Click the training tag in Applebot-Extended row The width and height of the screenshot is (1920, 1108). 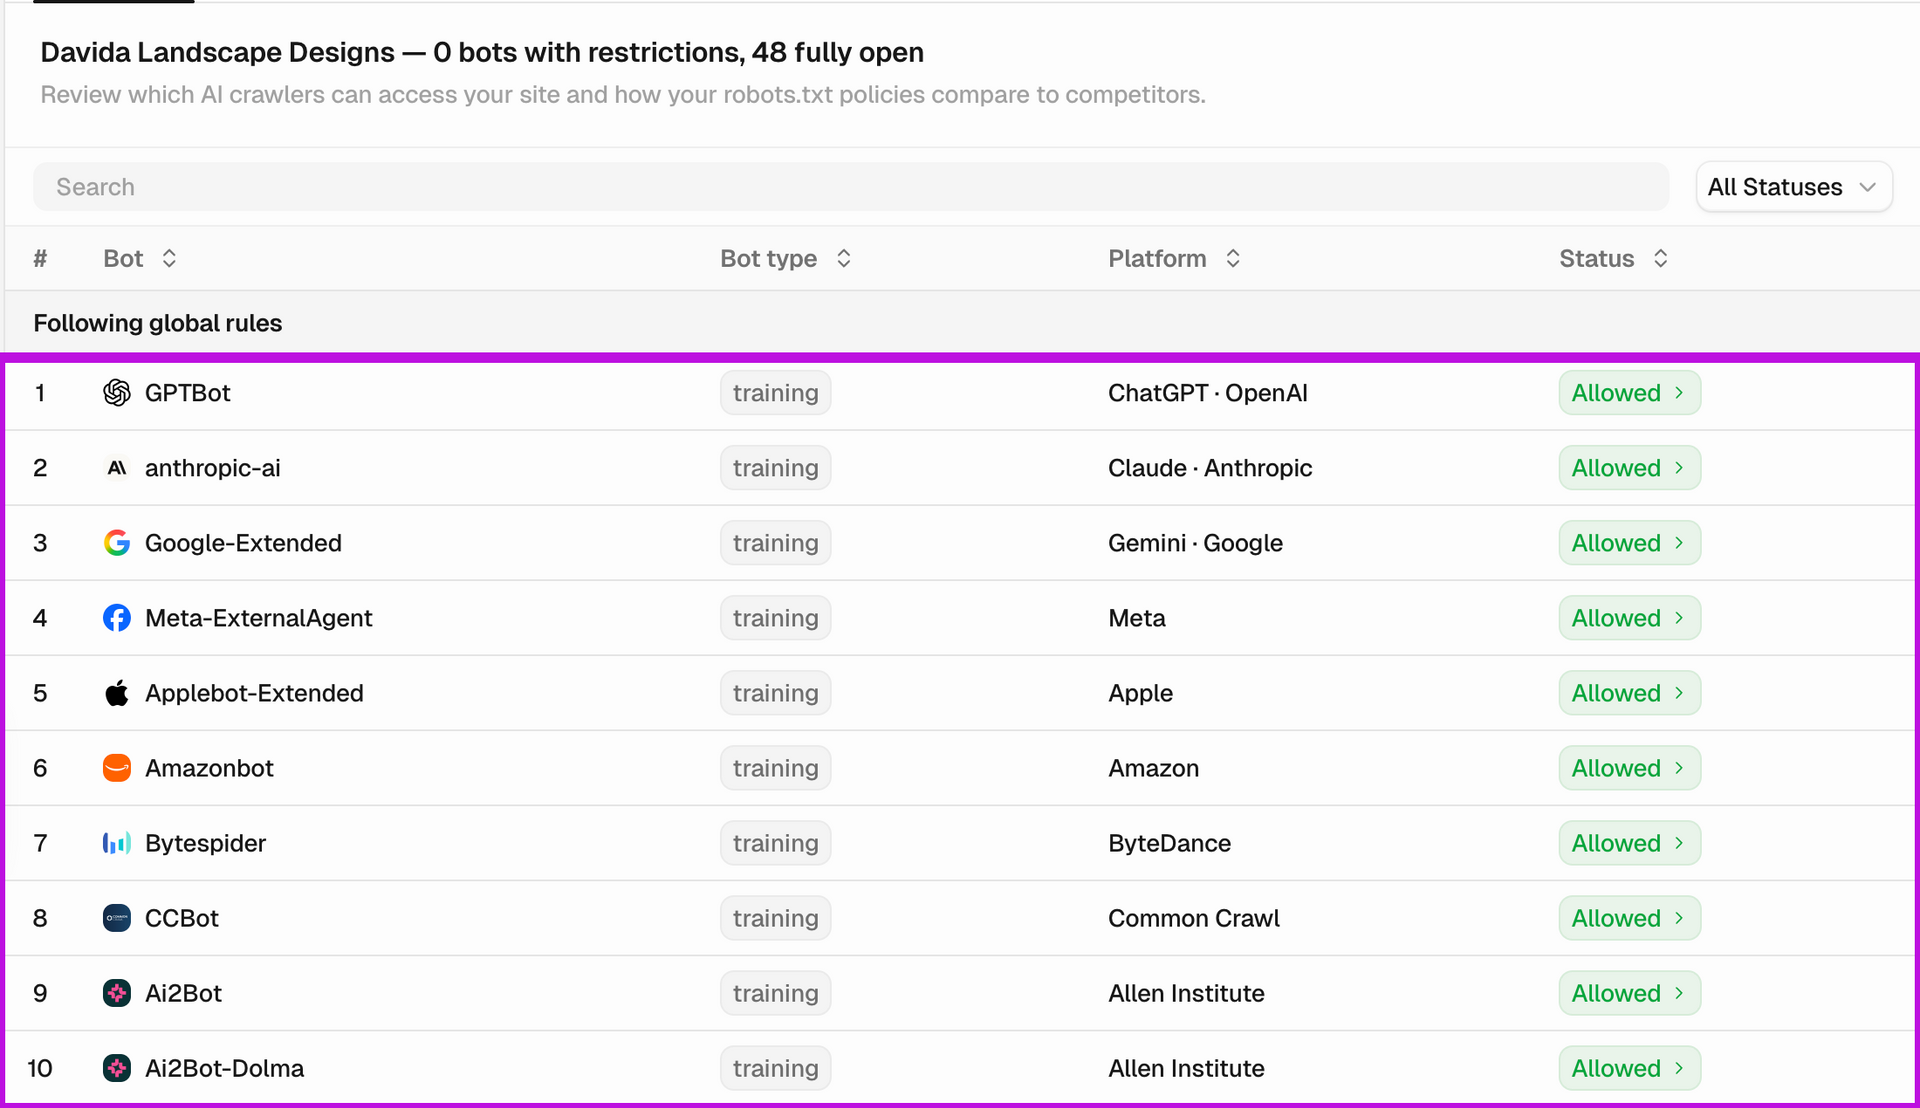[x=775, y=693]
